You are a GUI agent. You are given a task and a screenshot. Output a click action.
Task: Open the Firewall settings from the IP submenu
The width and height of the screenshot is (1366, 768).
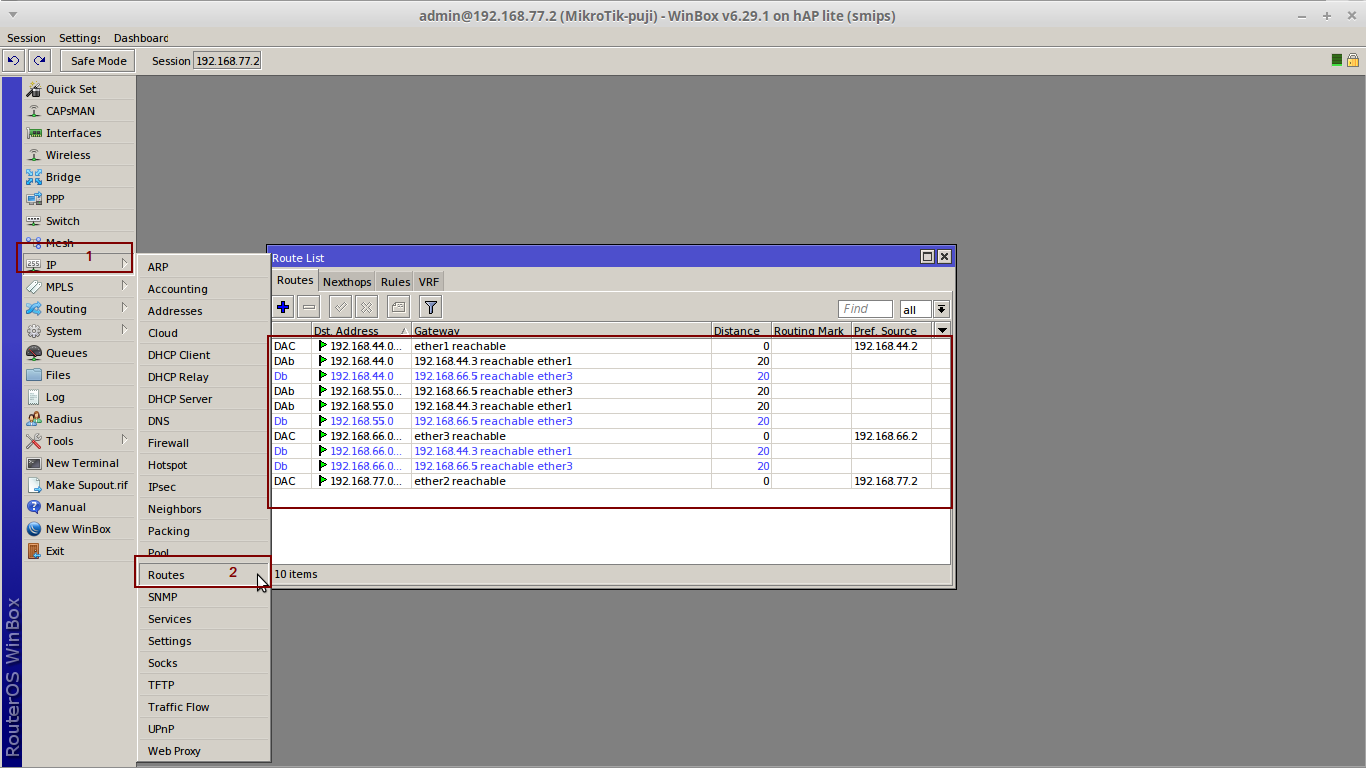[167, 443]
